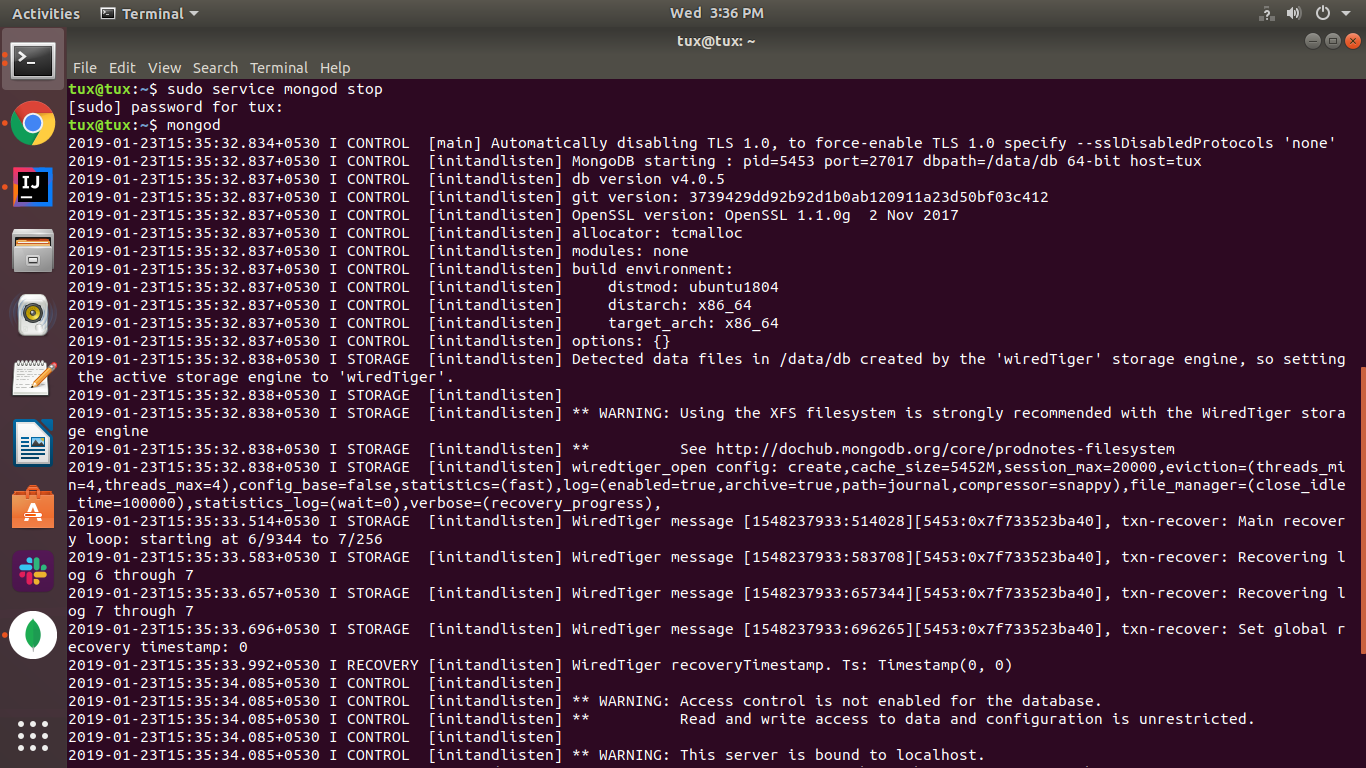The height and width of the screenshot is (768, 1366).
Task: Open Activities overview
Action: pyautogui.click(x=46, y=13)
